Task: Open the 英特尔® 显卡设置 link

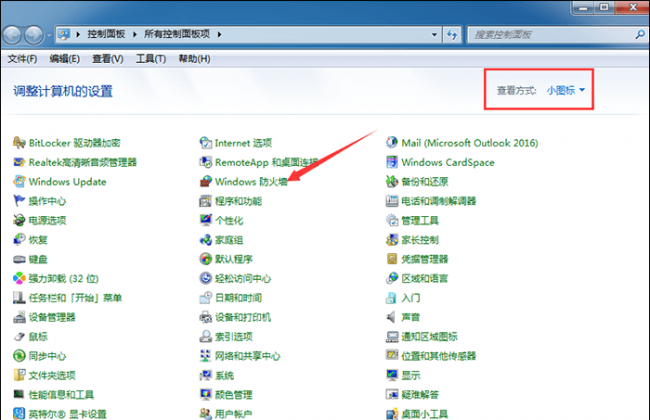Action: tap(67, 414)
